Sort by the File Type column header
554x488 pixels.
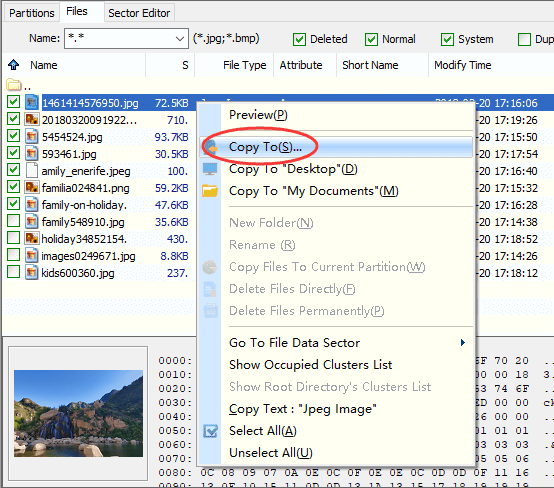(244, 65)
